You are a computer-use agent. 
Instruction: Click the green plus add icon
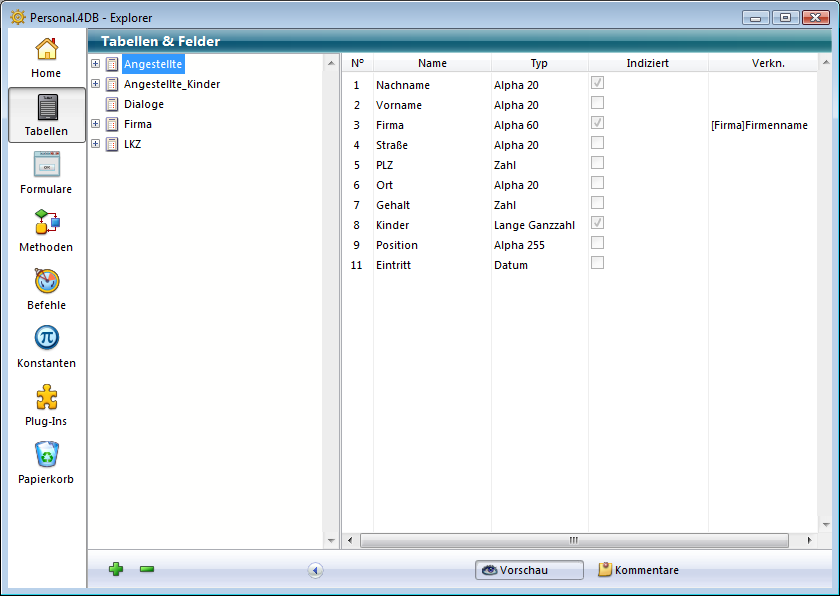(116, 569)
